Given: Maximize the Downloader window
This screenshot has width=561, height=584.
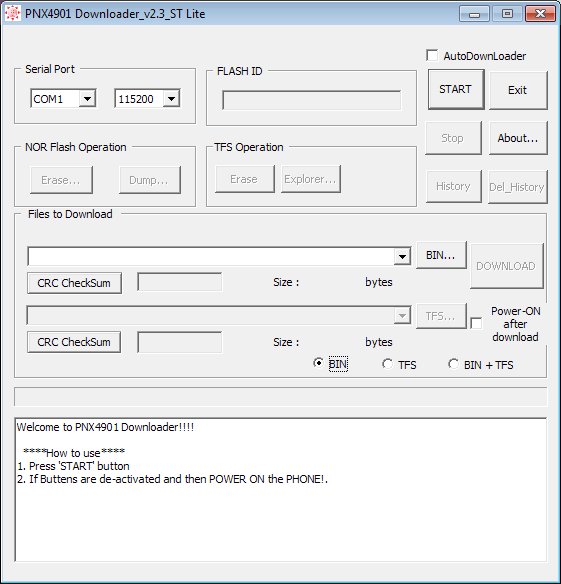Looking at the screenshot, I should 507,14.
